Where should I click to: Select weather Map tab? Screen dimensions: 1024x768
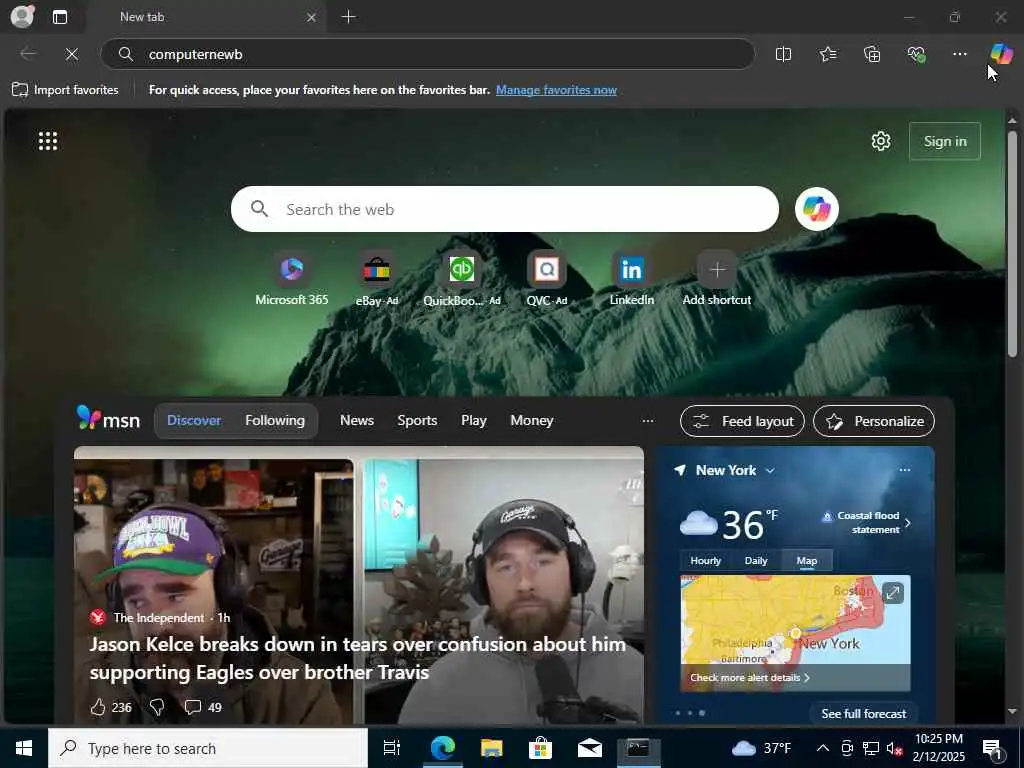[807, 560]
